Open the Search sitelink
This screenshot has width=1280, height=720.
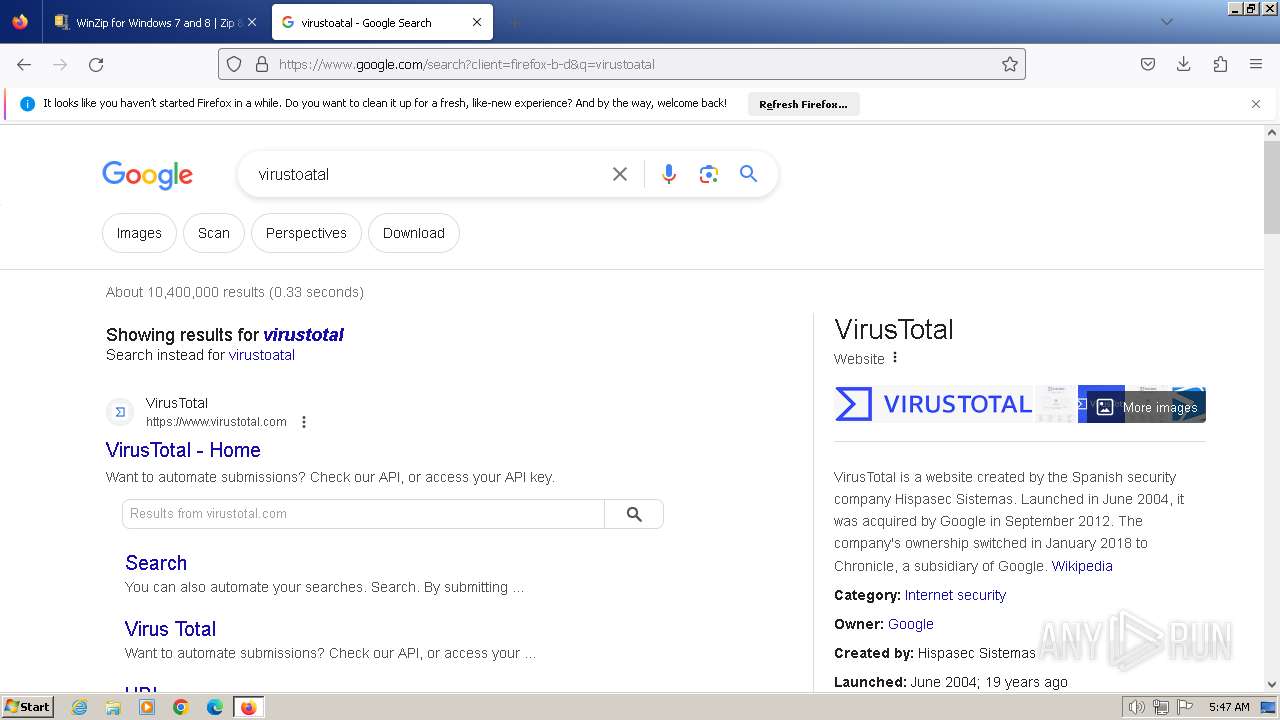[156, 563]
